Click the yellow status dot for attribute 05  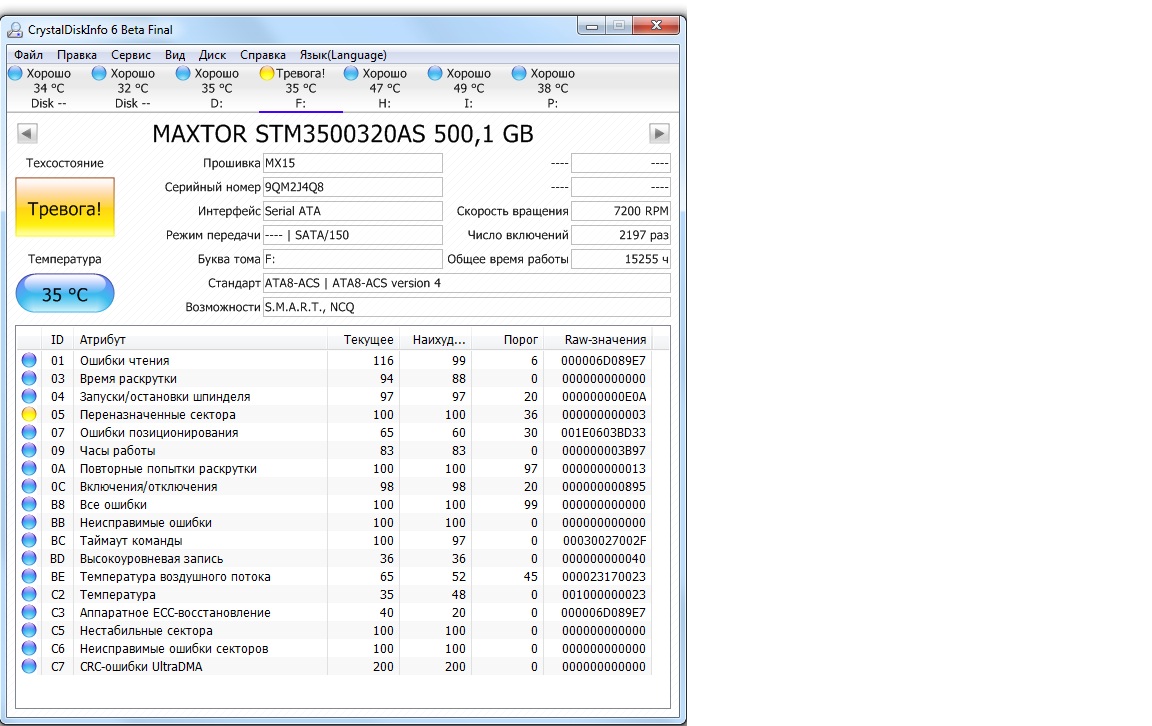[x=29, y=414]
